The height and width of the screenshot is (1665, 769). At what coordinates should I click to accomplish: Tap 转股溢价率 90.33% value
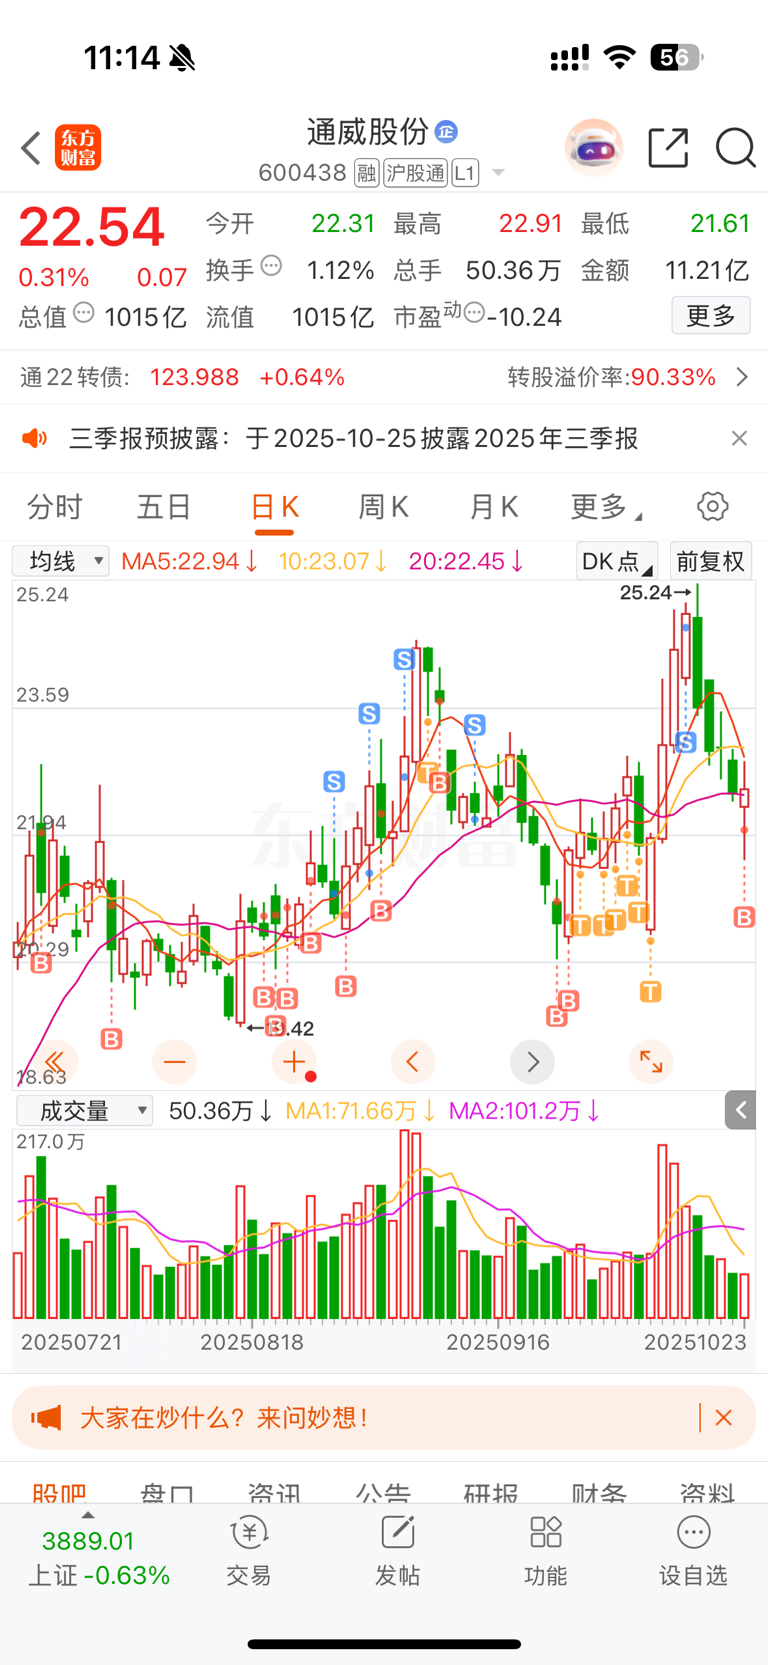coord(674,377)
